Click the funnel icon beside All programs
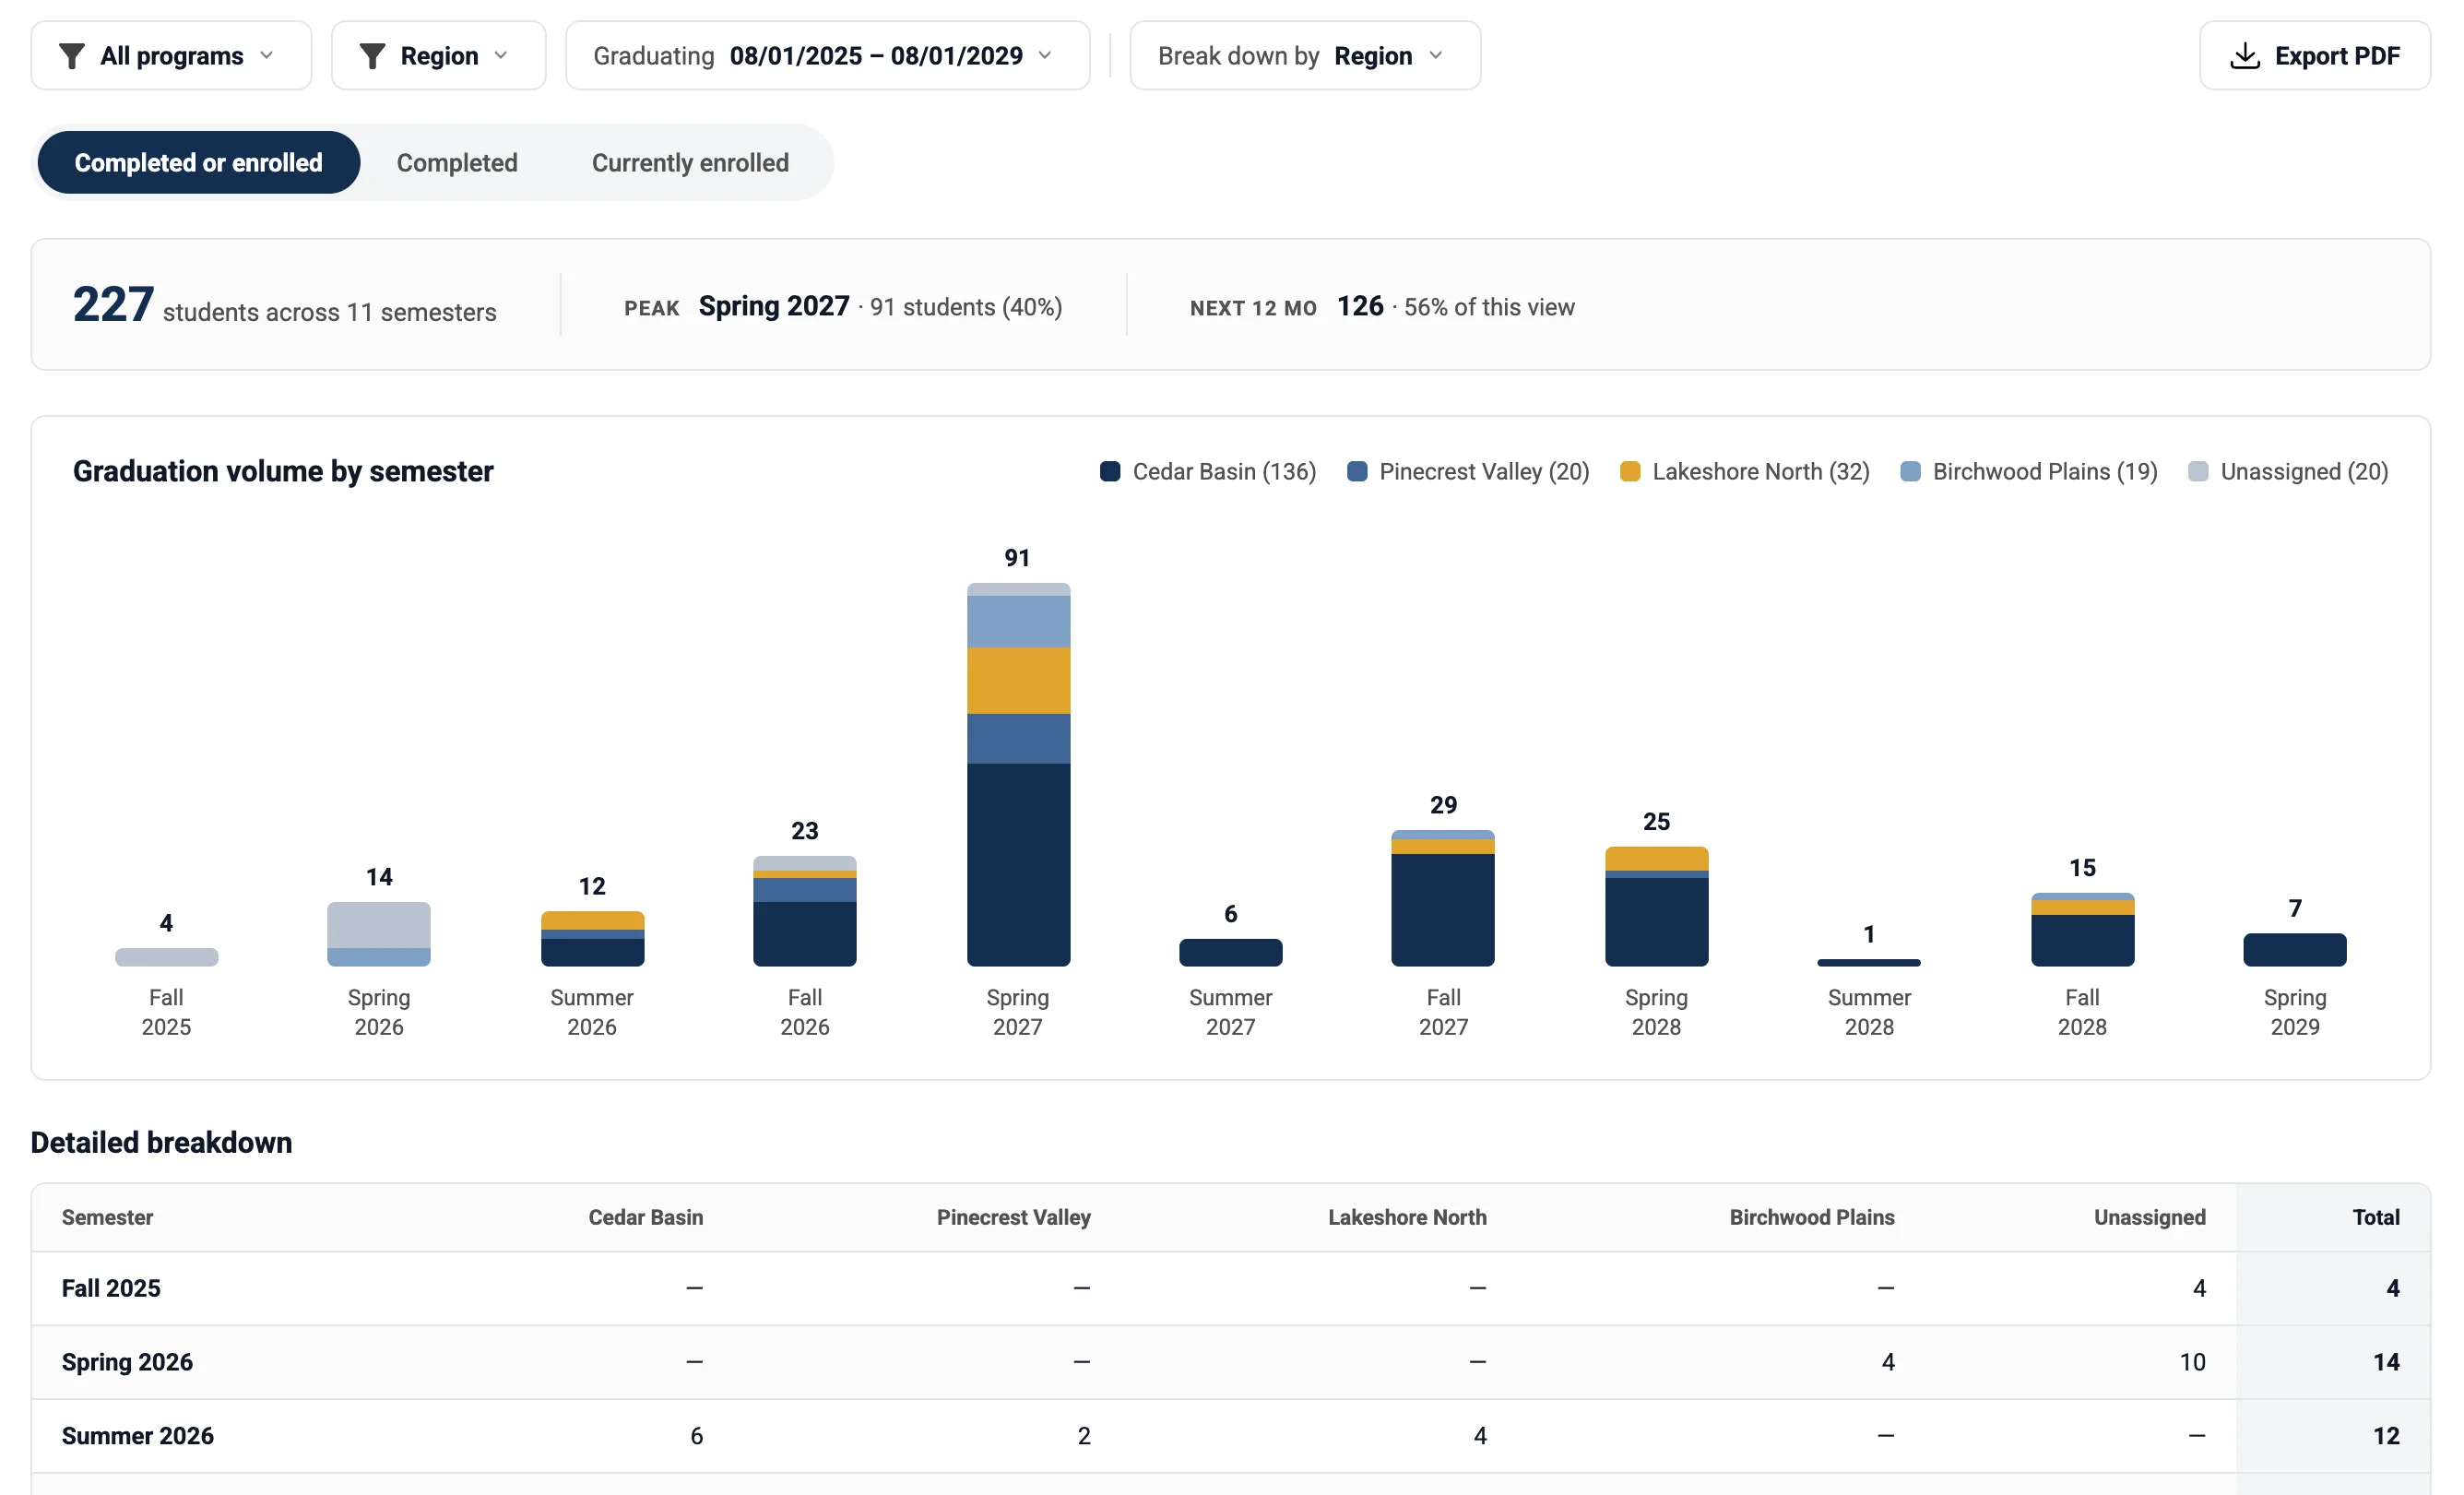 tap(71, 56)
